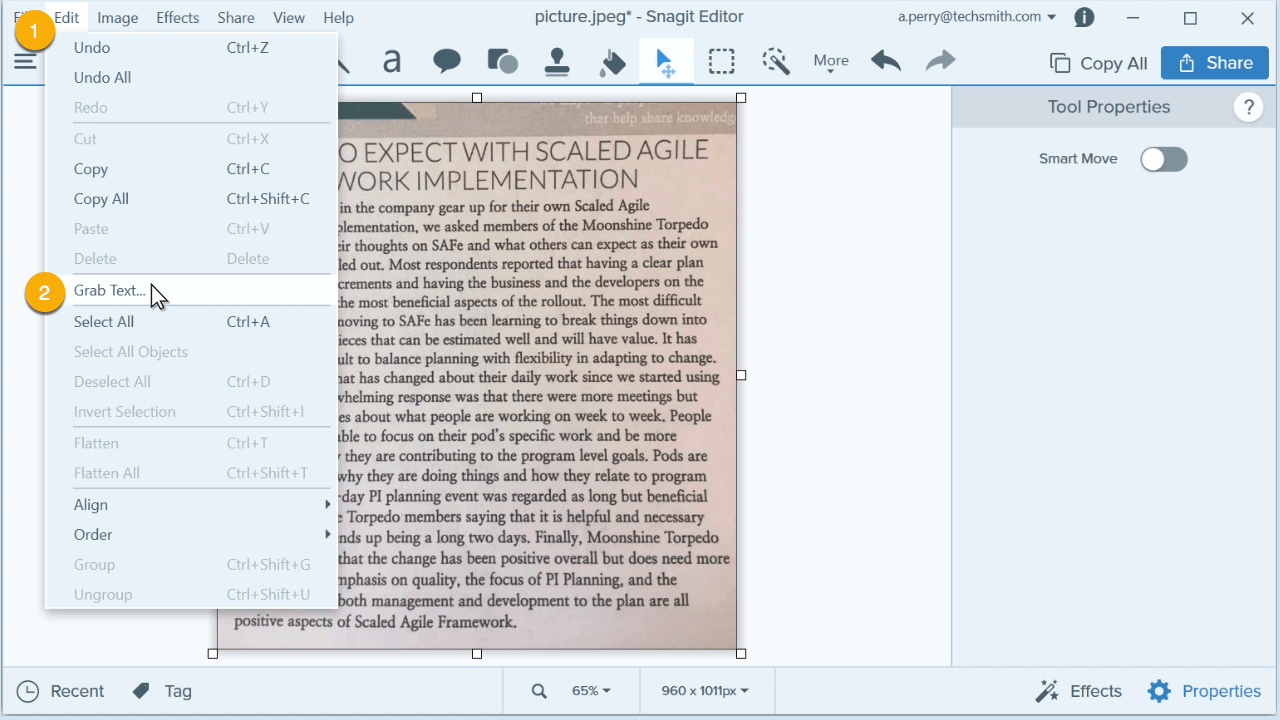Choose Grab Text from the Edit menu

click(110, 290)
